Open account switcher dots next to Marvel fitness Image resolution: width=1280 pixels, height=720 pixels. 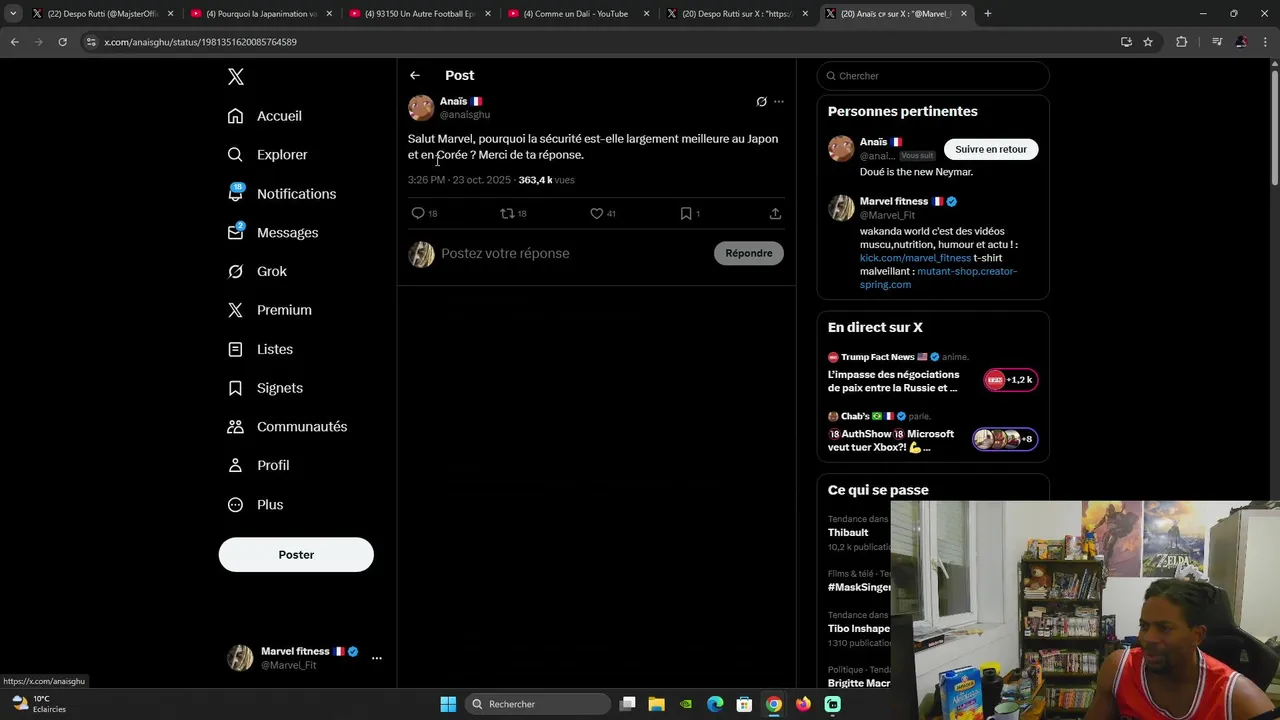coord(377,658)
